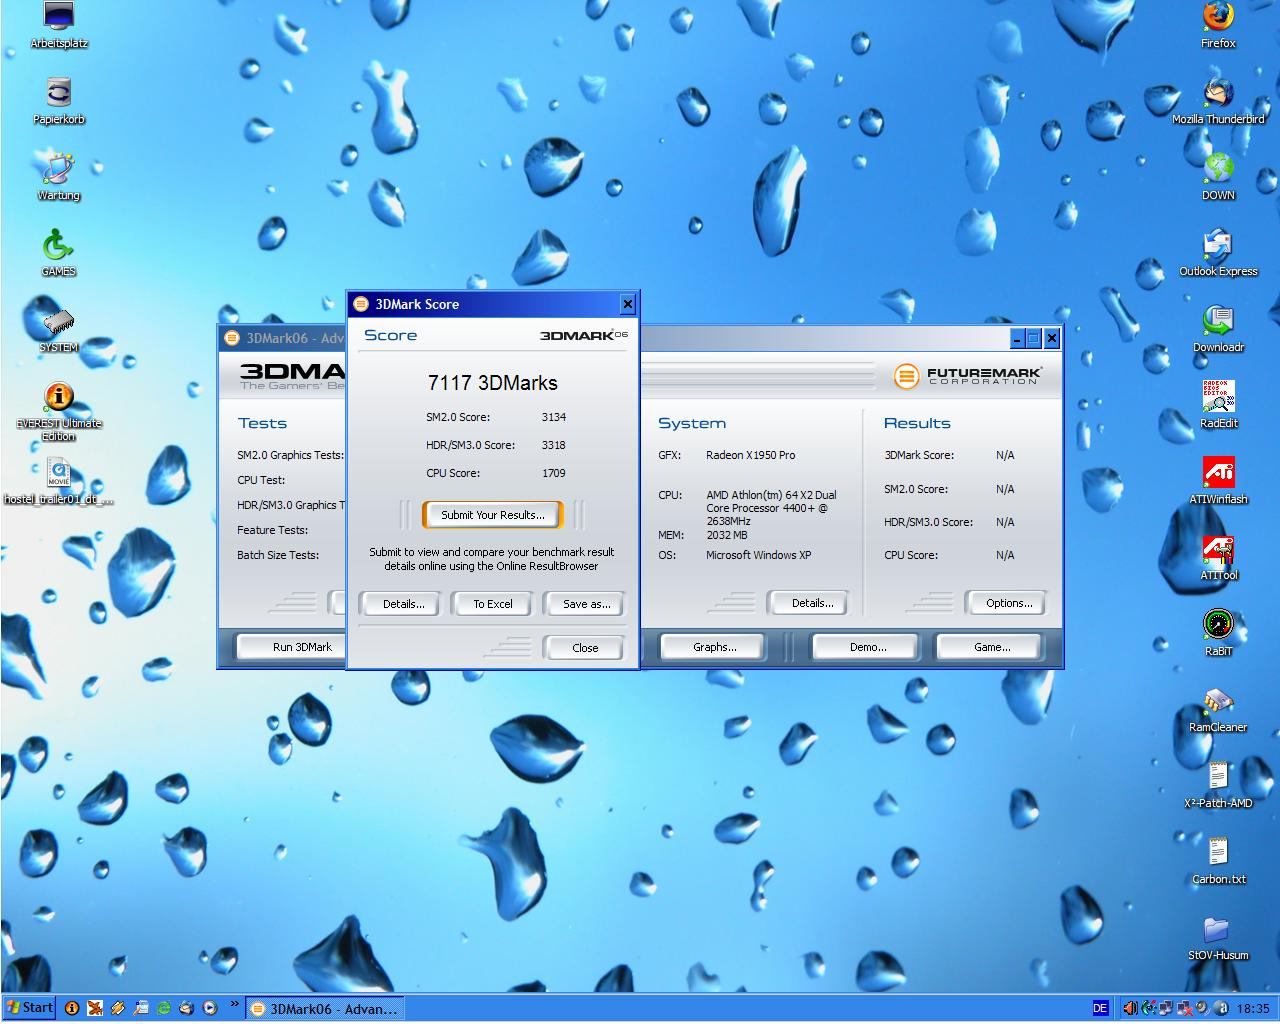Open score Details in 3DMark Score dialog
This screenshot has width=1280, height=1024.
point(403,604)
